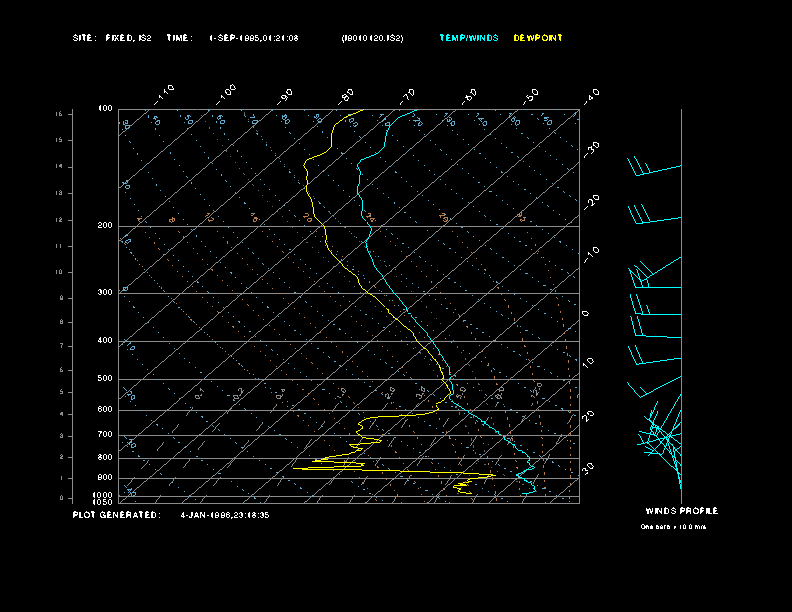
Task: Click the 400 pressure level label
Action: pyautogui.click(x=105, y=340)
